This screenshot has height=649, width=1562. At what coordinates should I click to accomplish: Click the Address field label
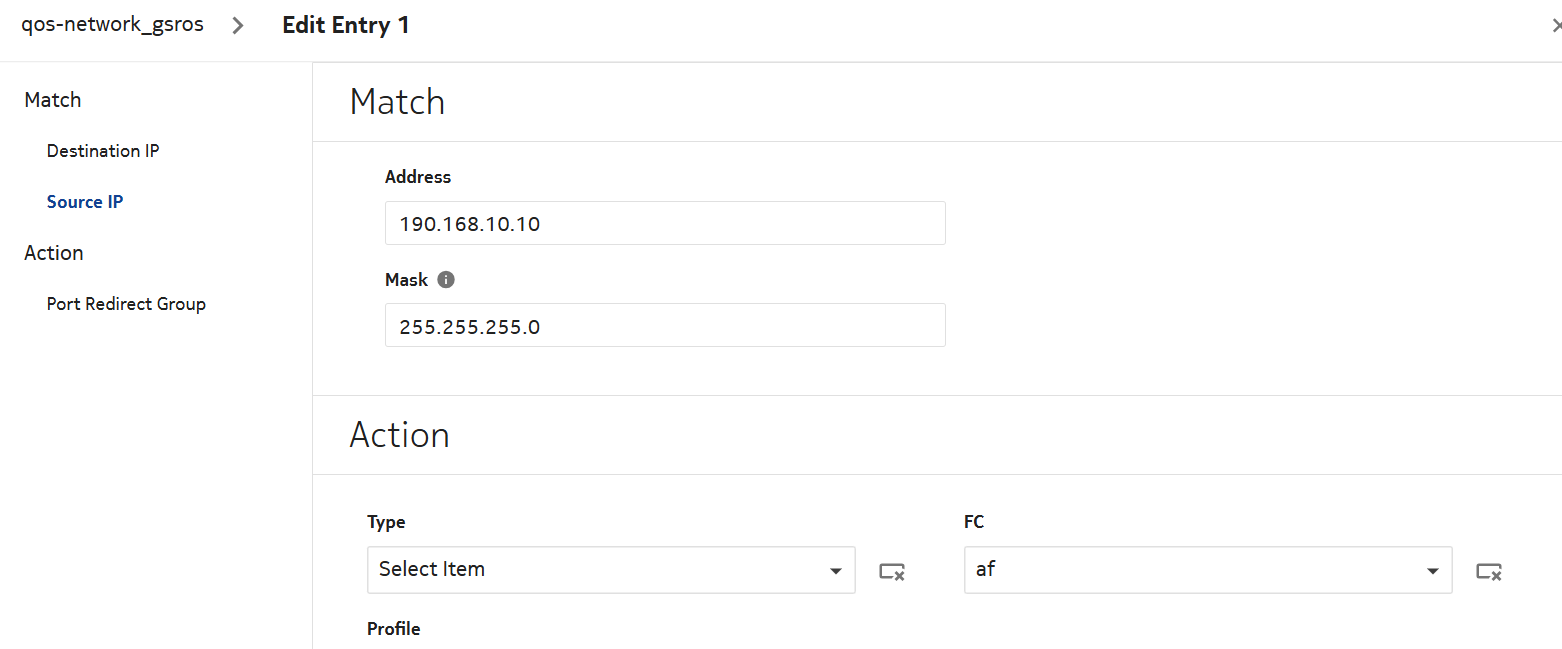[418, 177]
